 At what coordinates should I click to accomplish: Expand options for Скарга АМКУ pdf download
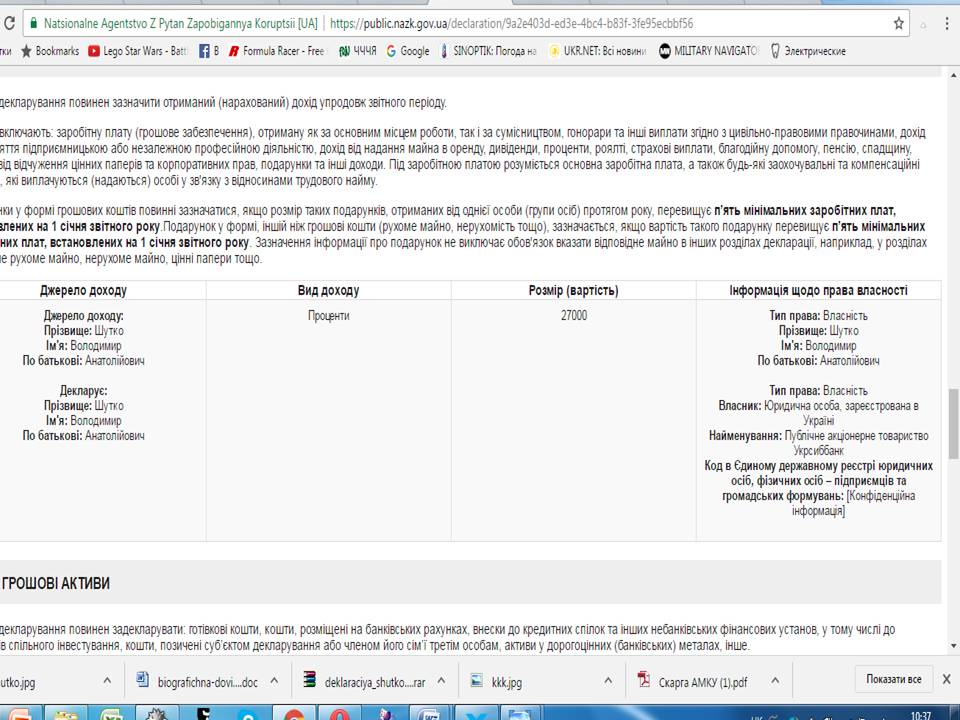click(775, 680)
